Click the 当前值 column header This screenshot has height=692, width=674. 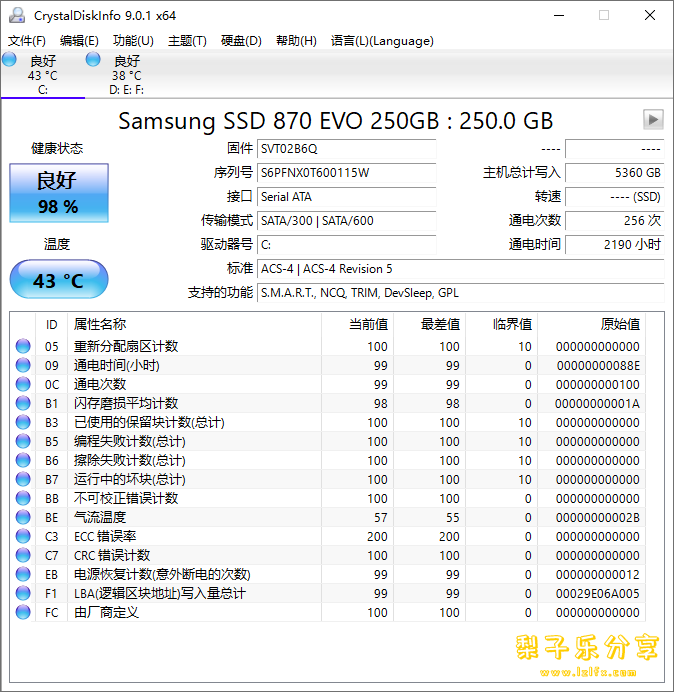[358, 325]
